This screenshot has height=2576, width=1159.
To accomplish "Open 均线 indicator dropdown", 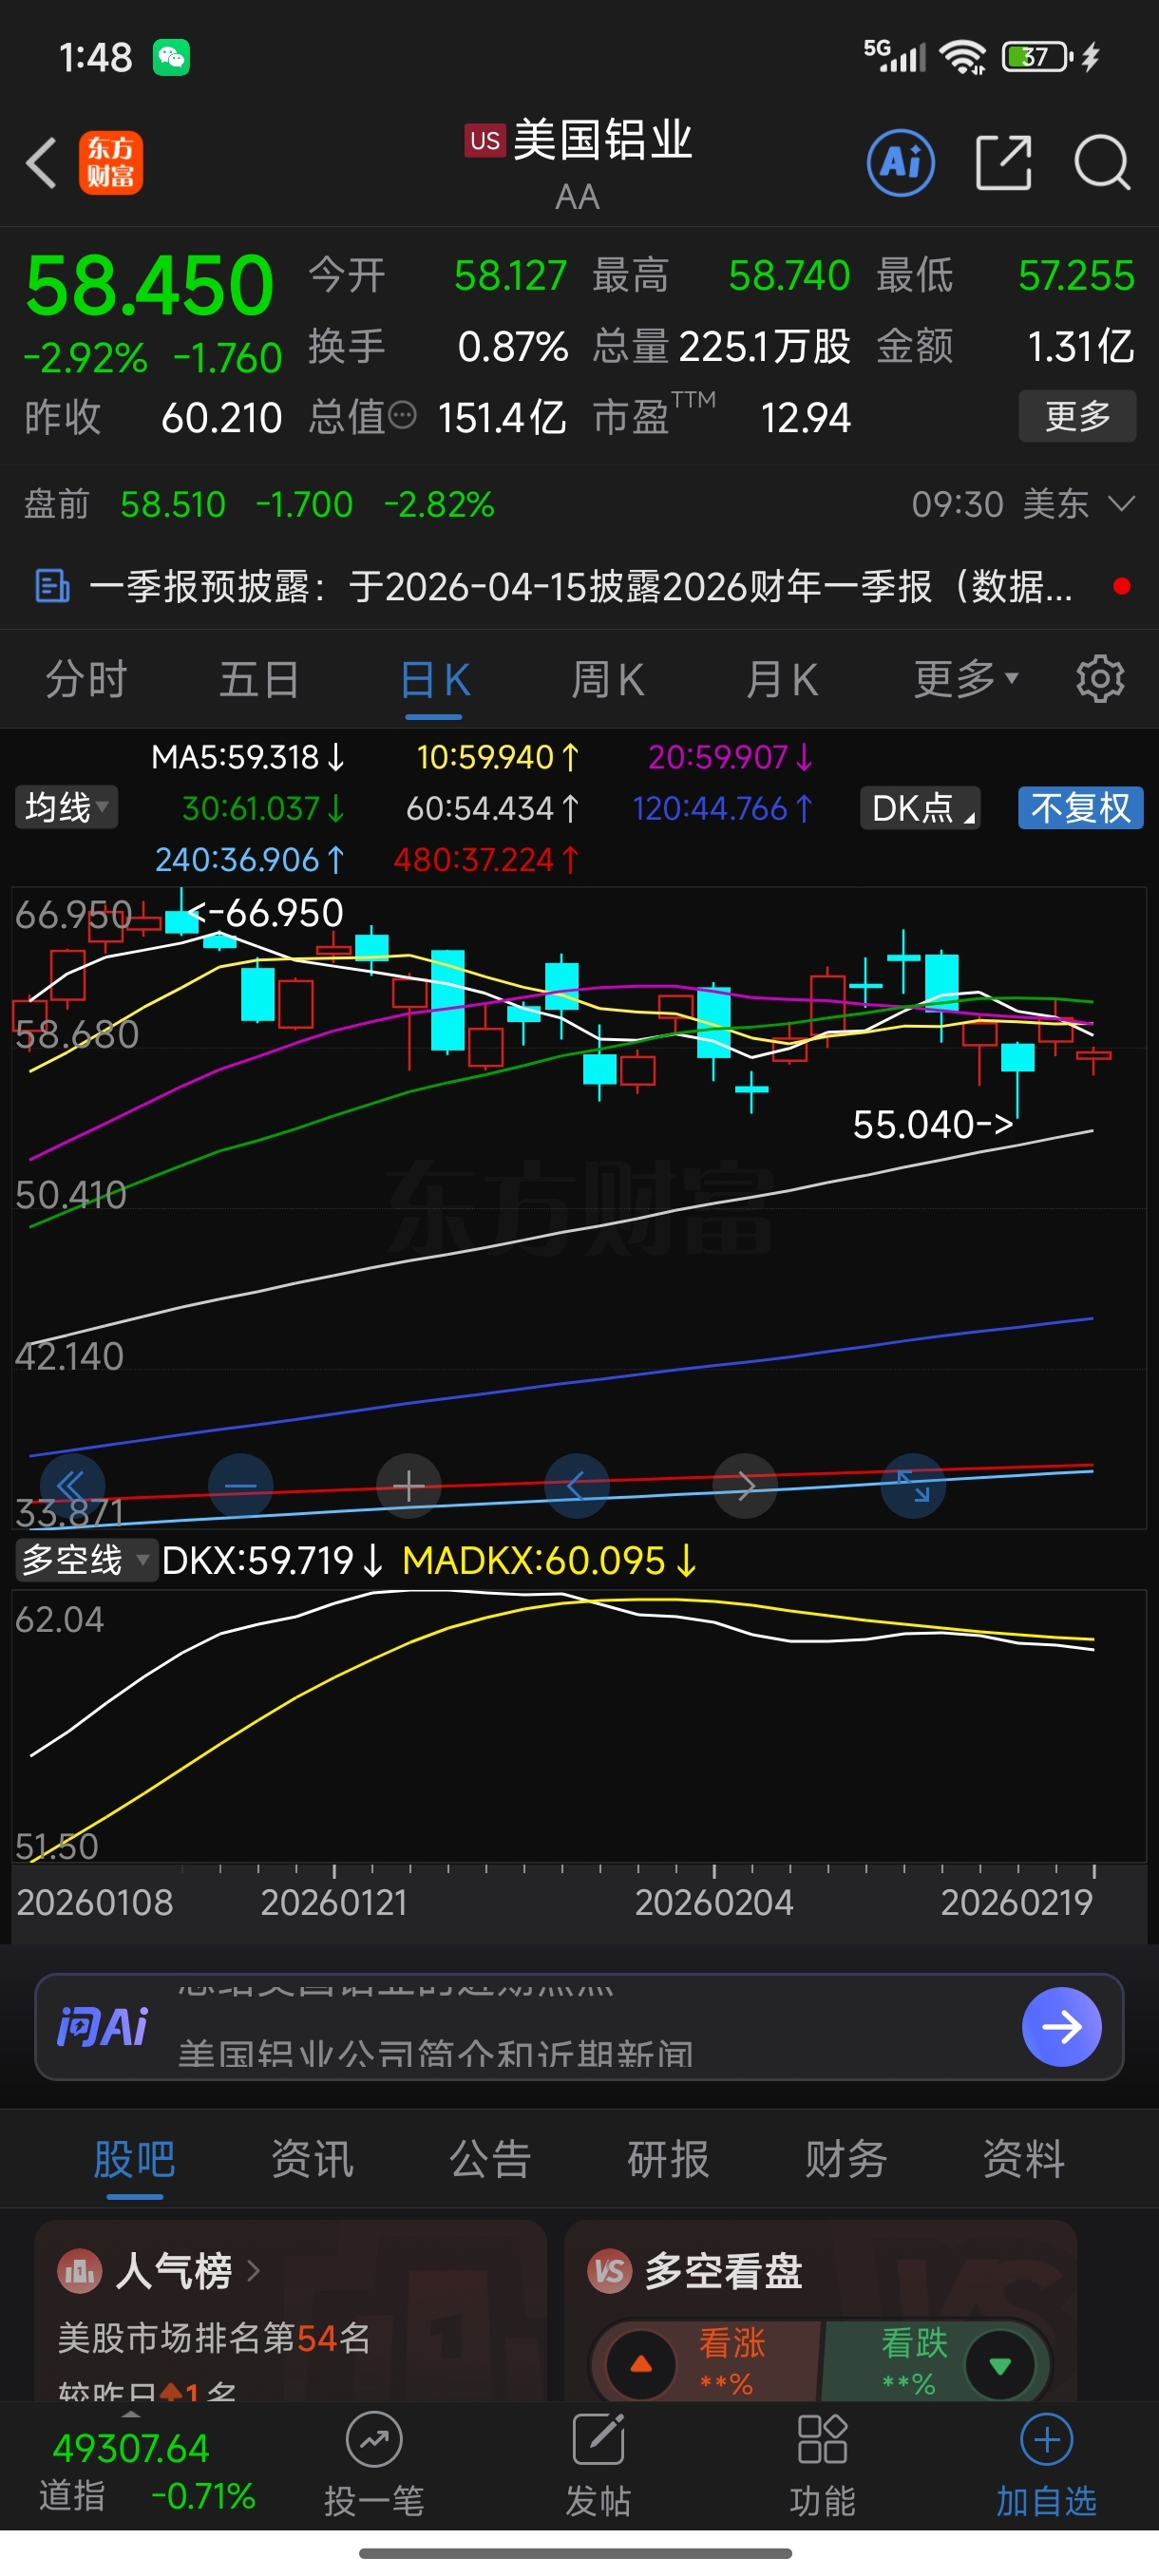I will [66, 807].
